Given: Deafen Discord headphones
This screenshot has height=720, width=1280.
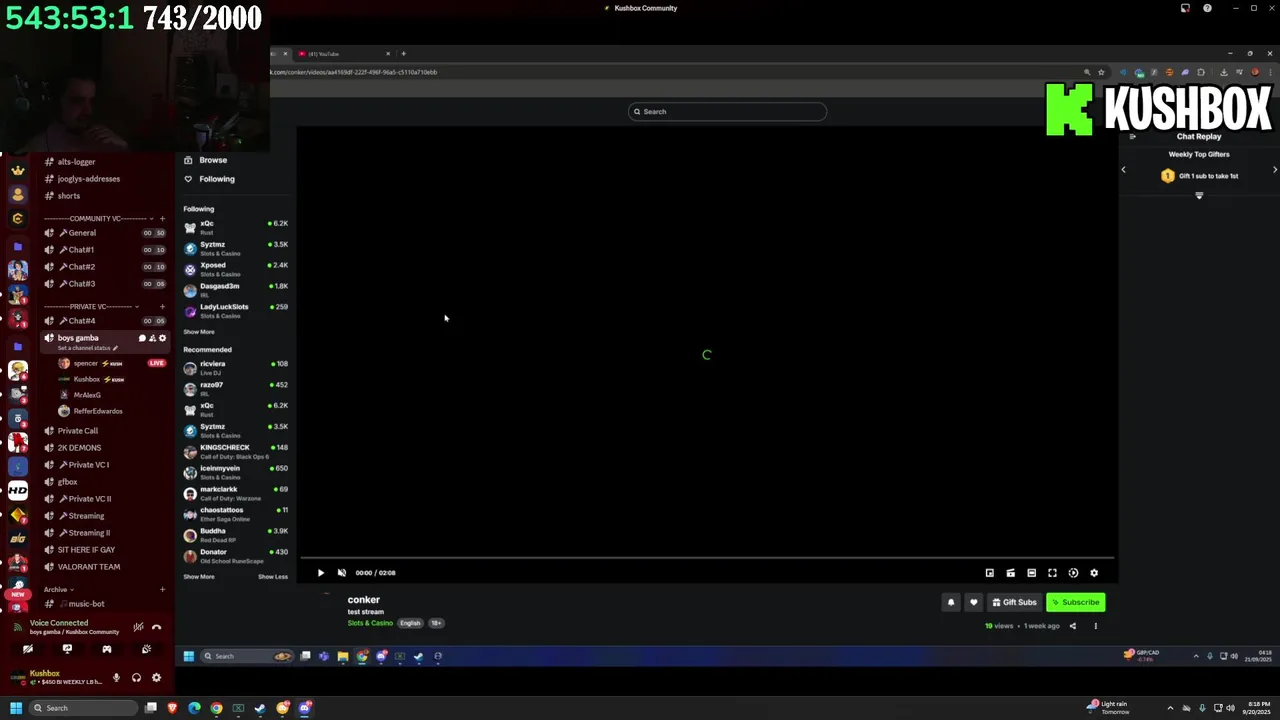Looking at the screenshot, I should [x=136, y=678].
